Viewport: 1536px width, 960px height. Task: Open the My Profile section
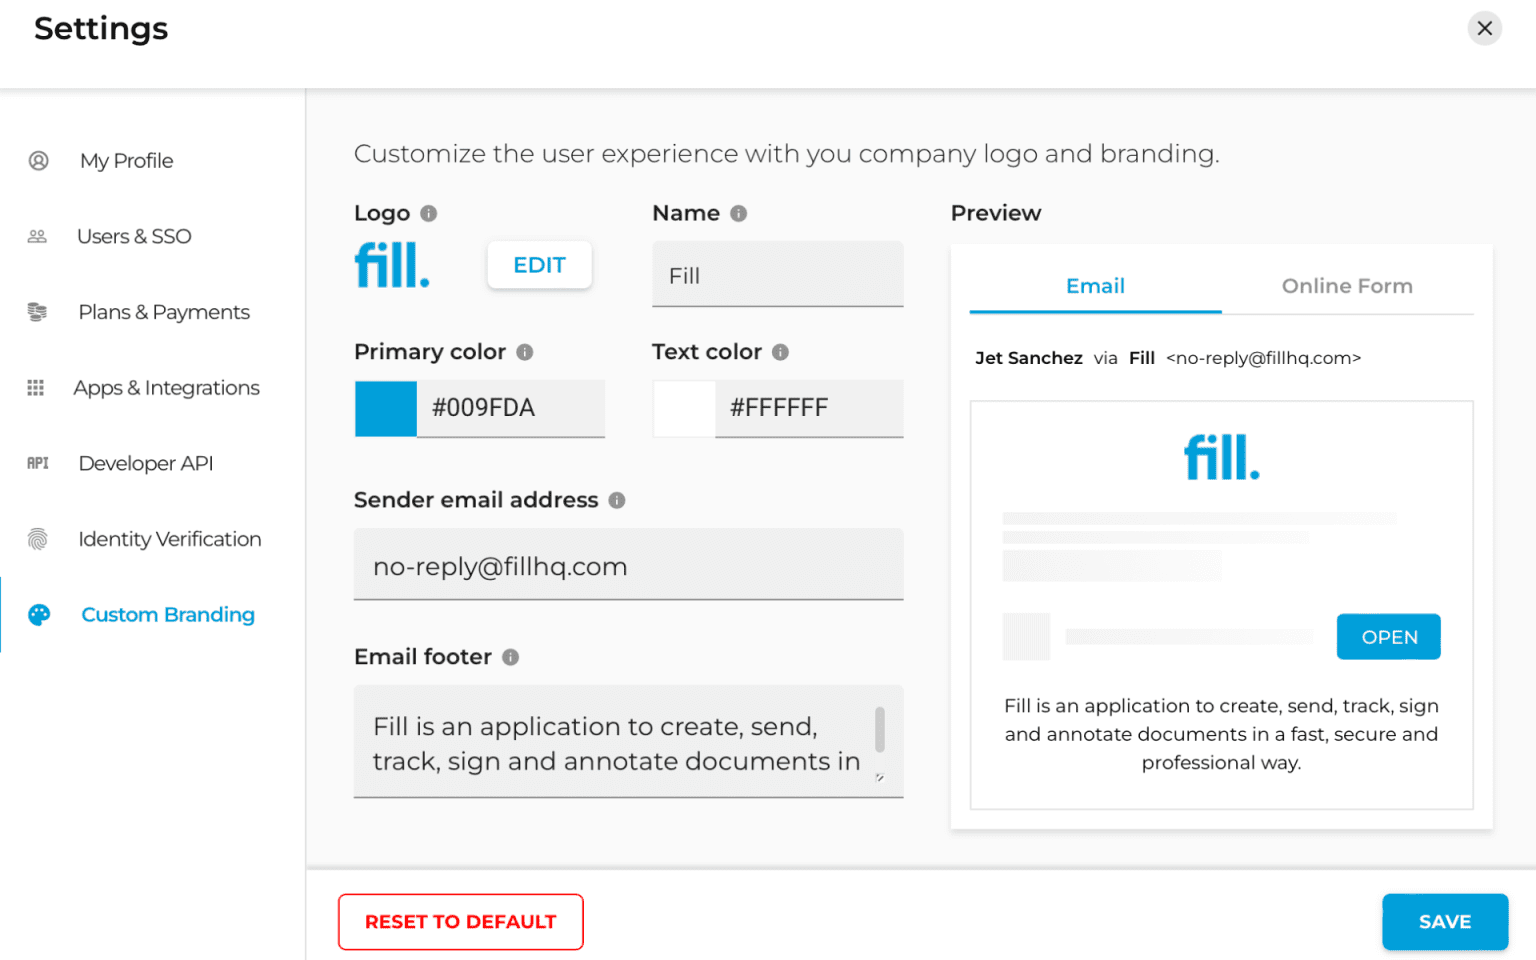point(125,160)
